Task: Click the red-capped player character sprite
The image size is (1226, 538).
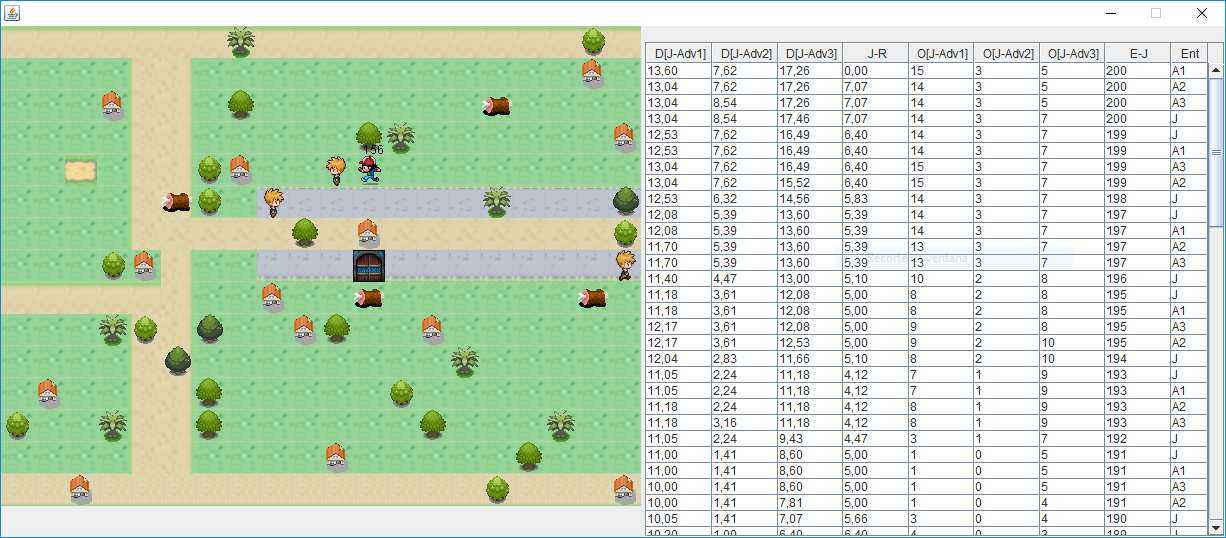Action: pyautogui.click(x=370, y=170)
